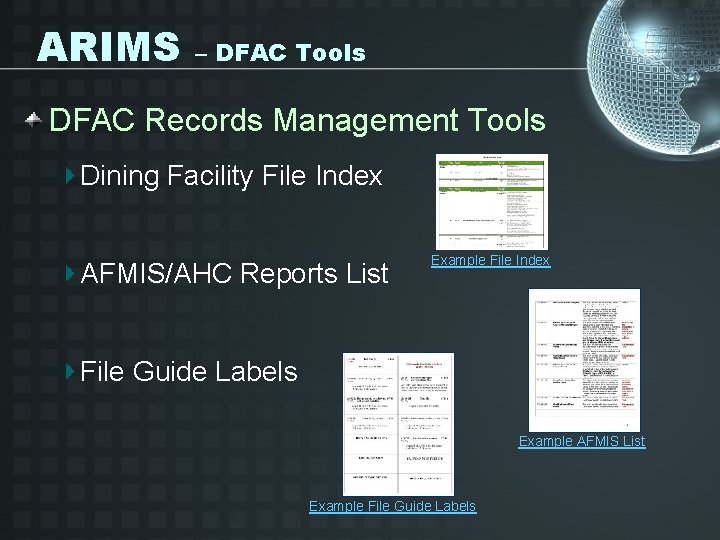Select the 'File Guide Labels' bullet text
The width and height of the screenshot is (720, 540).
[189, 371]
